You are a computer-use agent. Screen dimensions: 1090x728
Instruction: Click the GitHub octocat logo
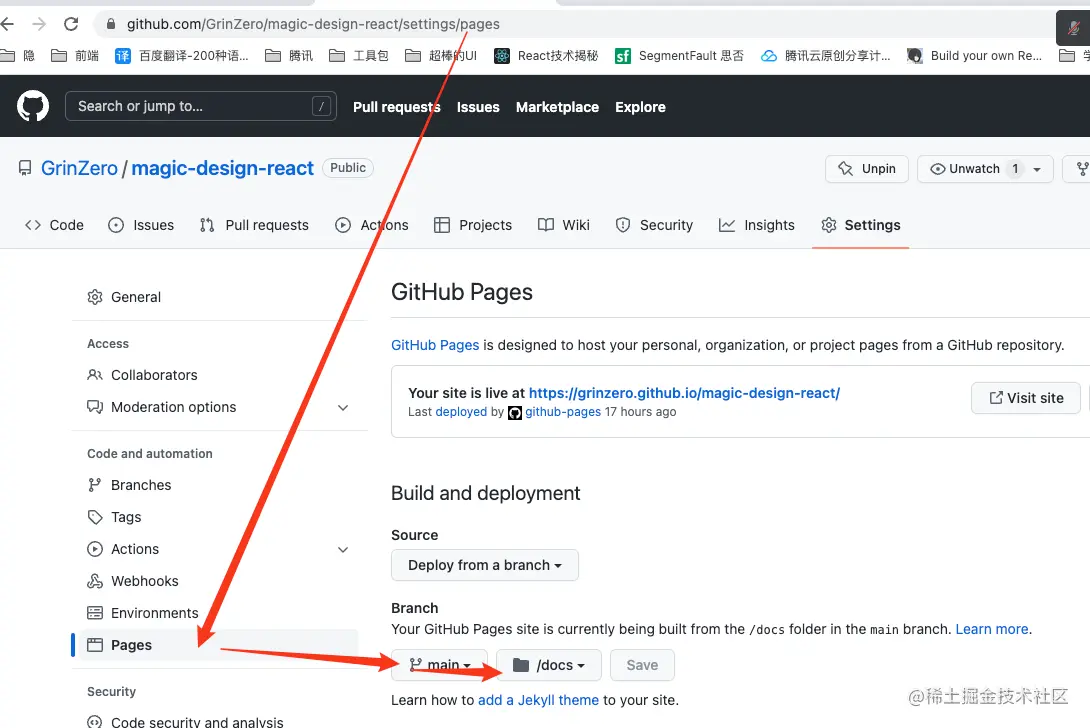pyautogui.click(x=33, y=106)
